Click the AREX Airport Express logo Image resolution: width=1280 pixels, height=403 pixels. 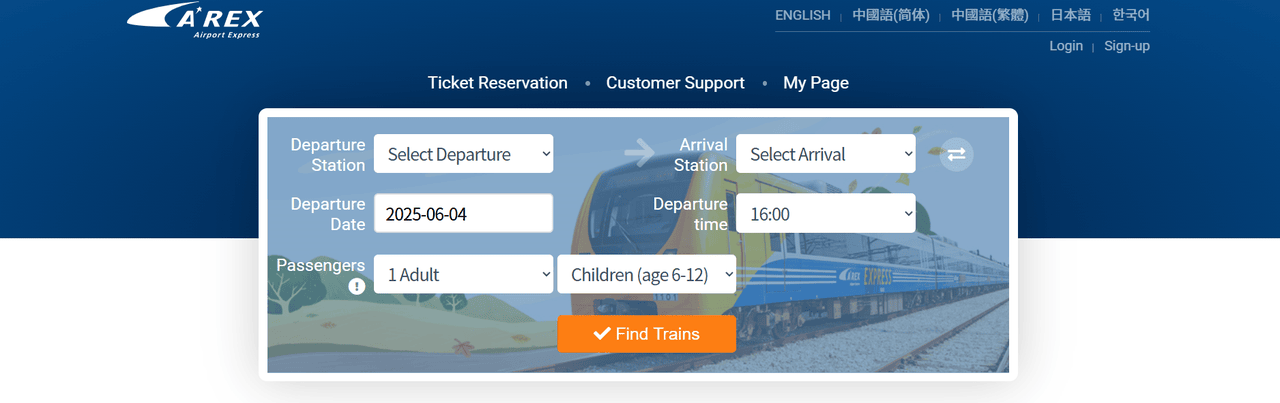tap(195, 18)
